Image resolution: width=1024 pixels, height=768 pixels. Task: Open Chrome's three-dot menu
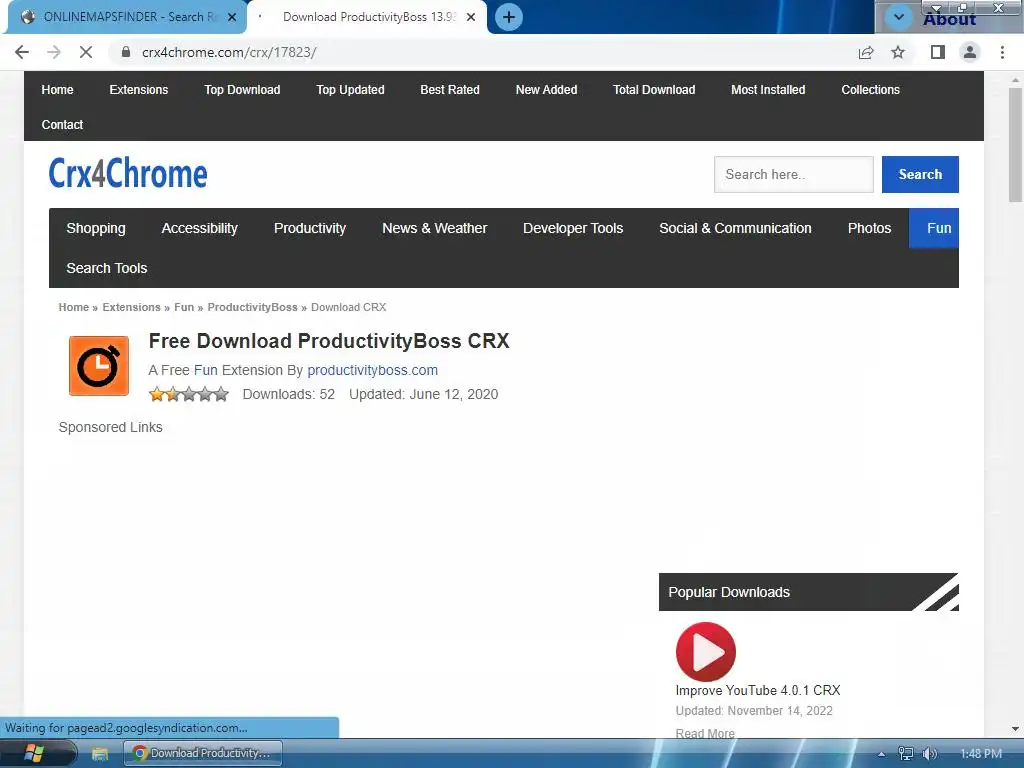tap(1002, 52)
